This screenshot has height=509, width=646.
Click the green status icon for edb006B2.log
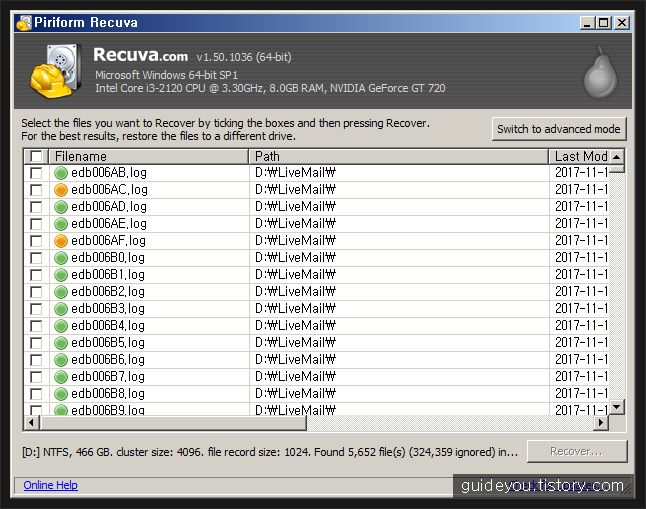pos(61,292)
